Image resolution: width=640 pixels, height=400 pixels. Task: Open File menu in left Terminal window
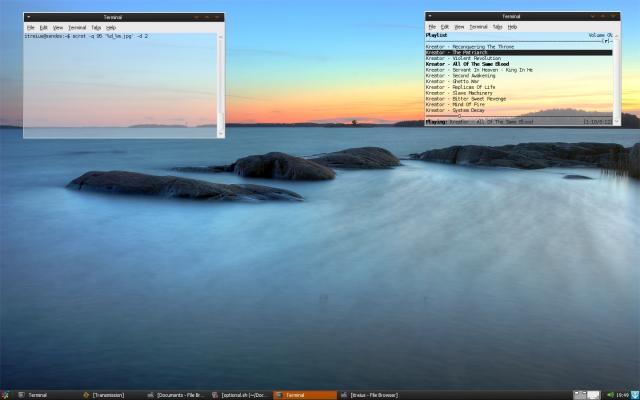[x=31, y=28]
